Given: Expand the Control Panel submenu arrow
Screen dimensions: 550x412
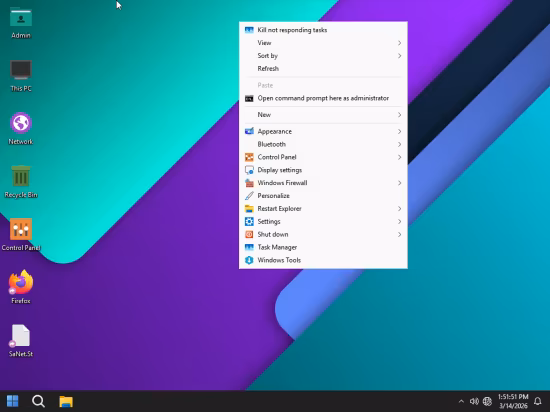Looking at the screenshot, I should (400, 157).
